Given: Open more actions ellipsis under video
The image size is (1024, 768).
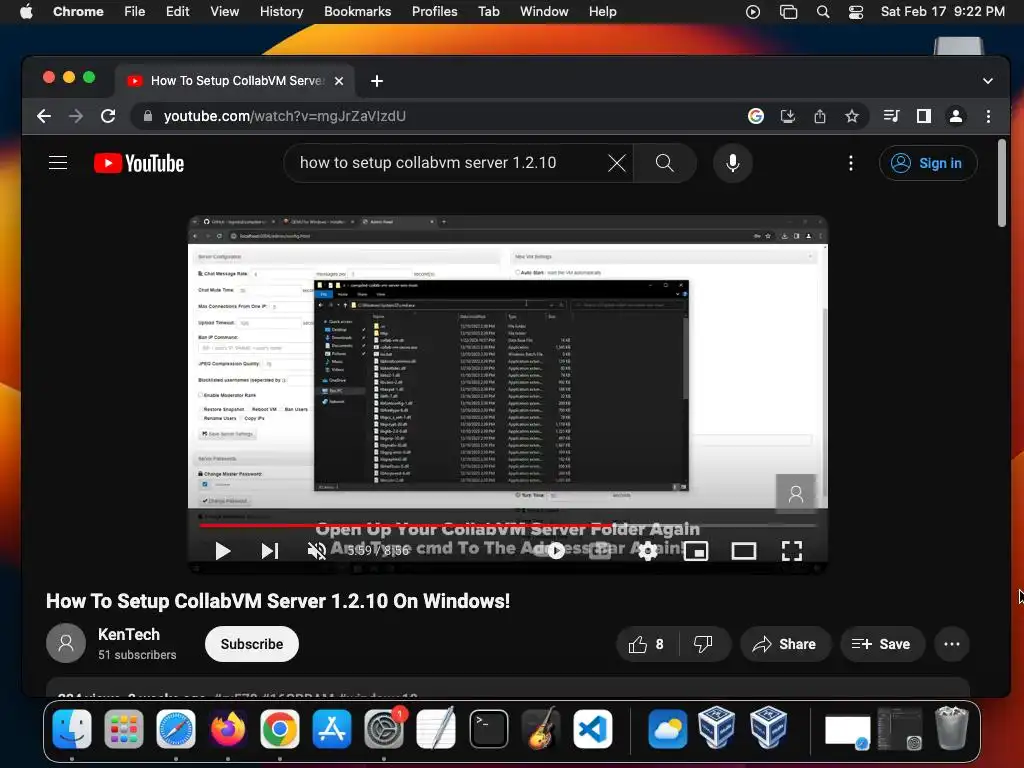Looking at the screenshot, I should click(x=952, y=645).
